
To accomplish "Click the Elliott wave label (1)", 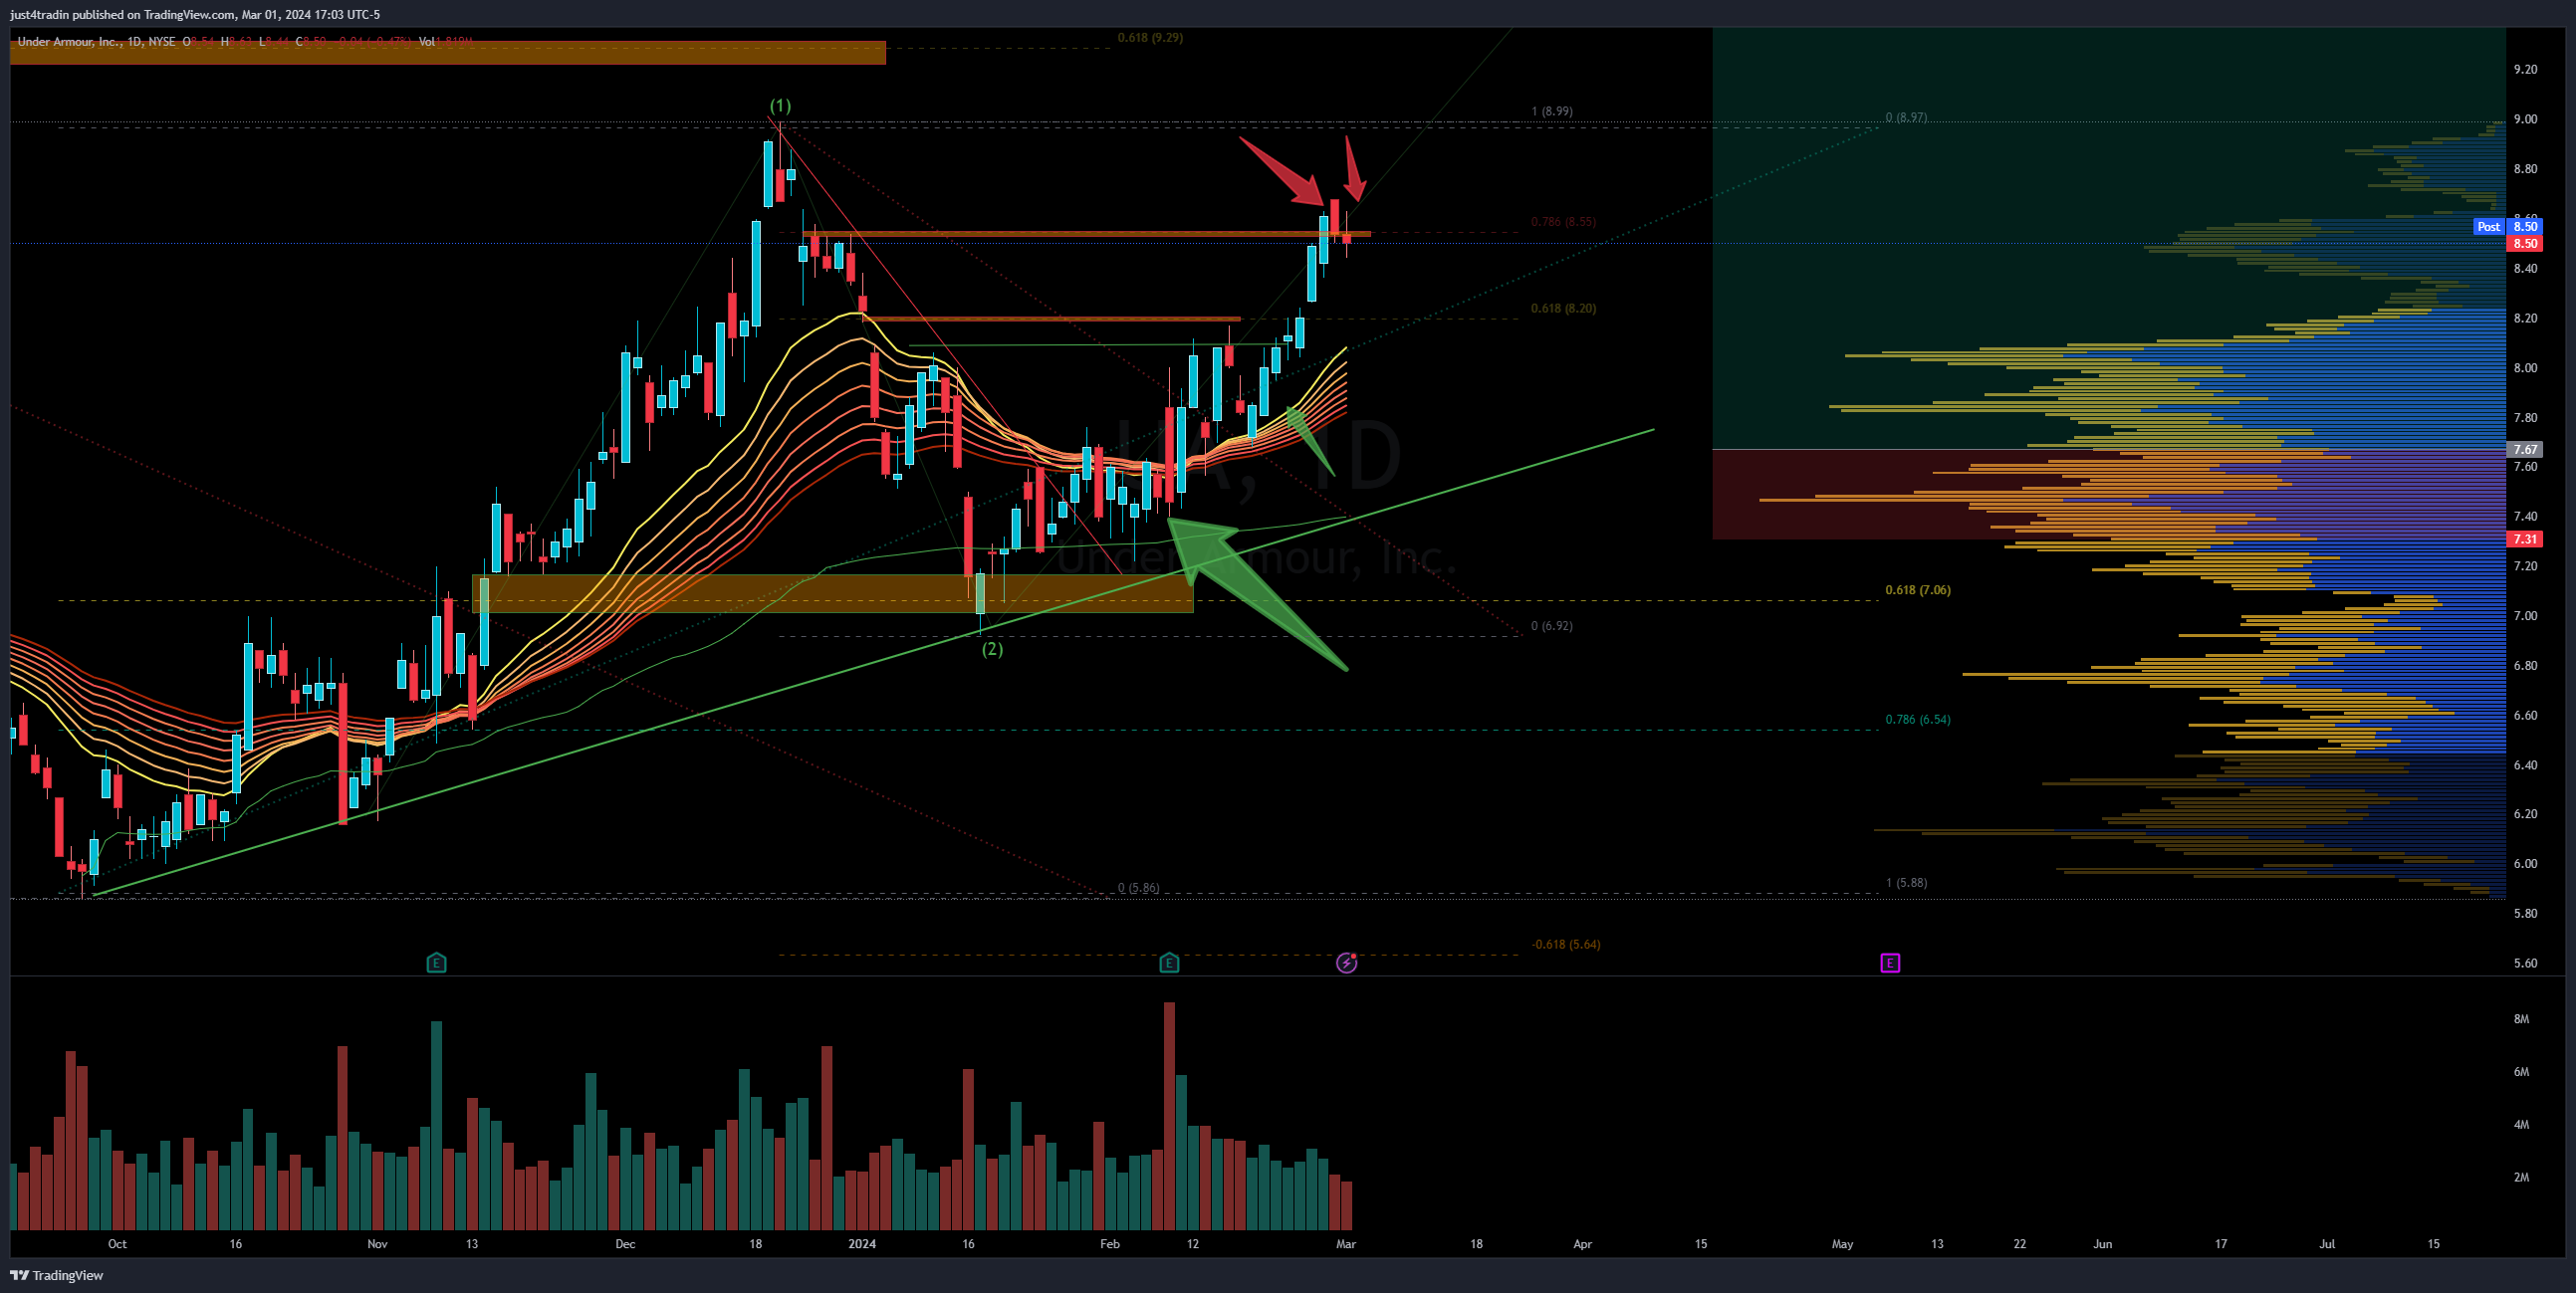I will coord(780,105).
